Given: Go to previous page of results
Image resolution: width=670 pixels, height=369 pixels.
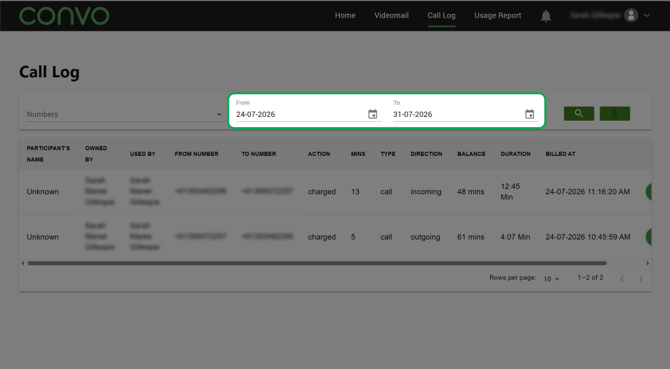Looking at the screenshot, I should (x=622, y=279).
